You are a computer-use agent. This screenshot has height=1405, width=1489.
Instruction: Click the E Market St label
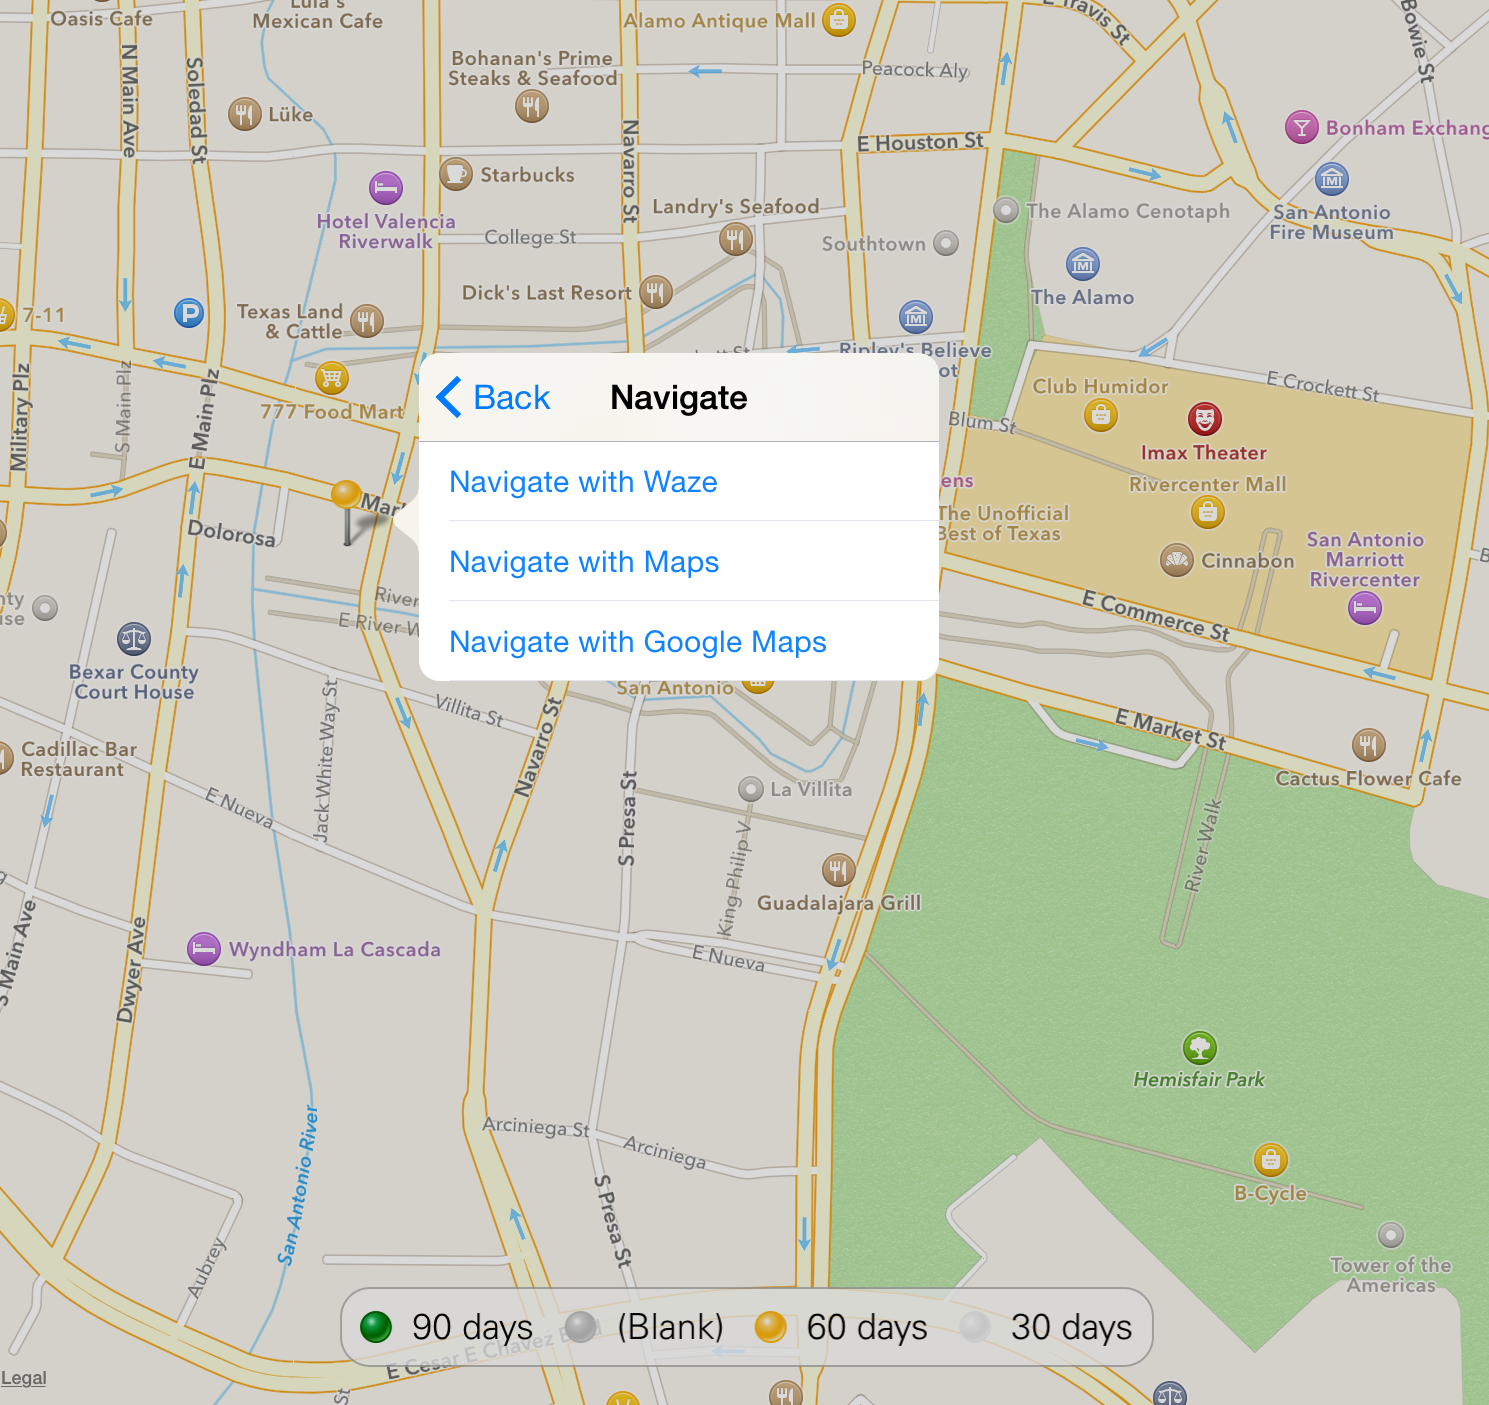pyautogui.click(x=1171, y=728)
